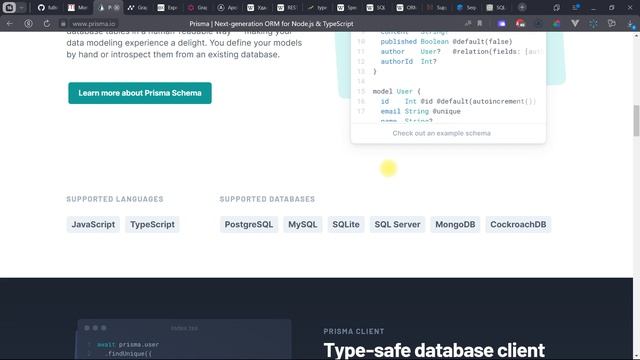
Task: Click the 'model User {' code line
Action: click(x=396, y=91)
